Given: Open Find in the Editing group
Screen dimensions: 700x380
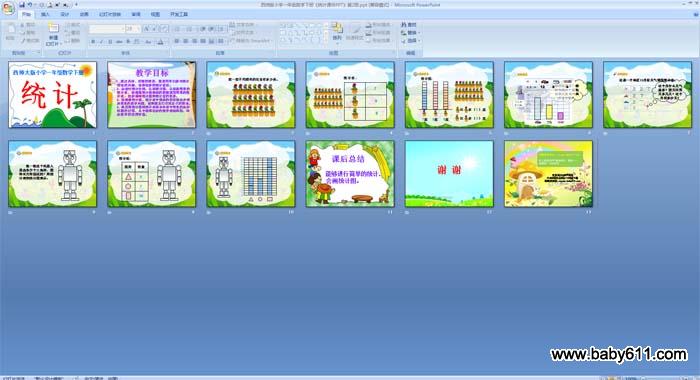Looking at the screenshot, I should pyautogui.click(x=408, y=25).
